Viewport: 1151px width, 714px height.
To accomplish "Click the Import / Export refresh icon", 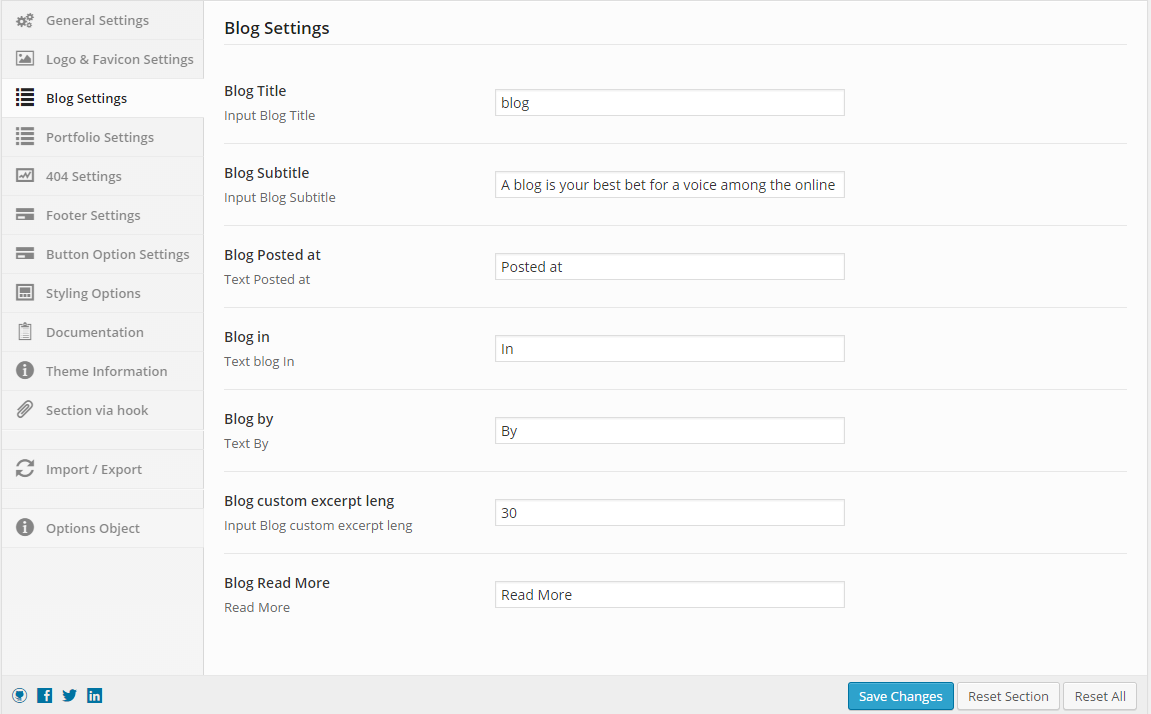I will [x=25, y=468].
